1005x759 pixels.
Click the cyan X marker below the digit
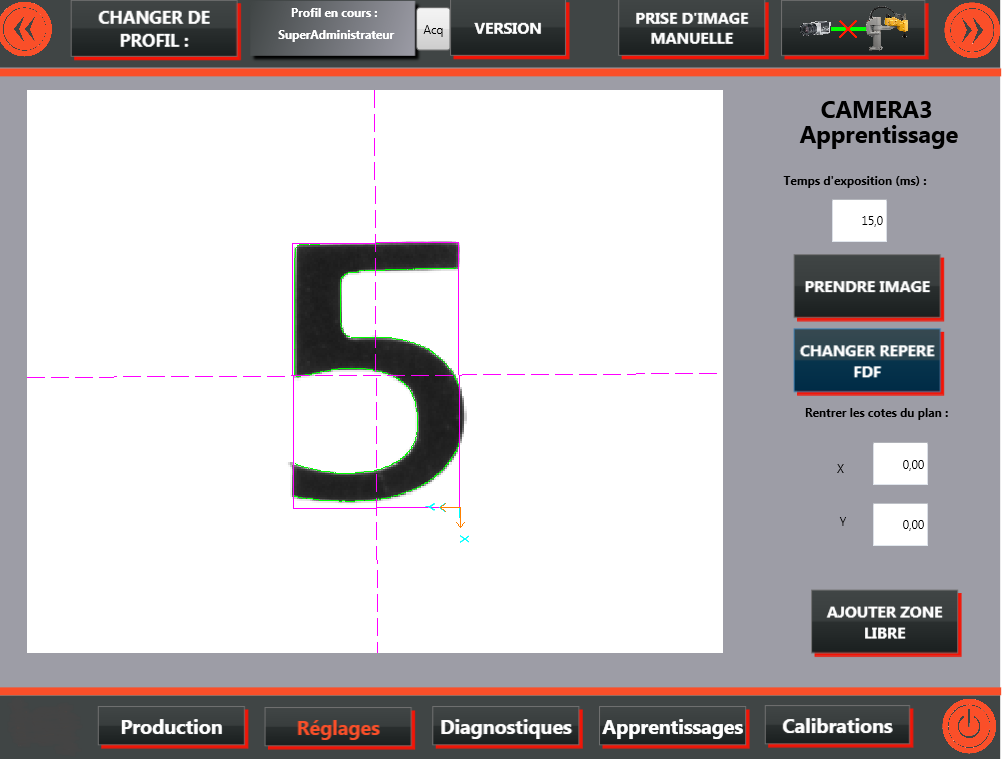[465, 539]
